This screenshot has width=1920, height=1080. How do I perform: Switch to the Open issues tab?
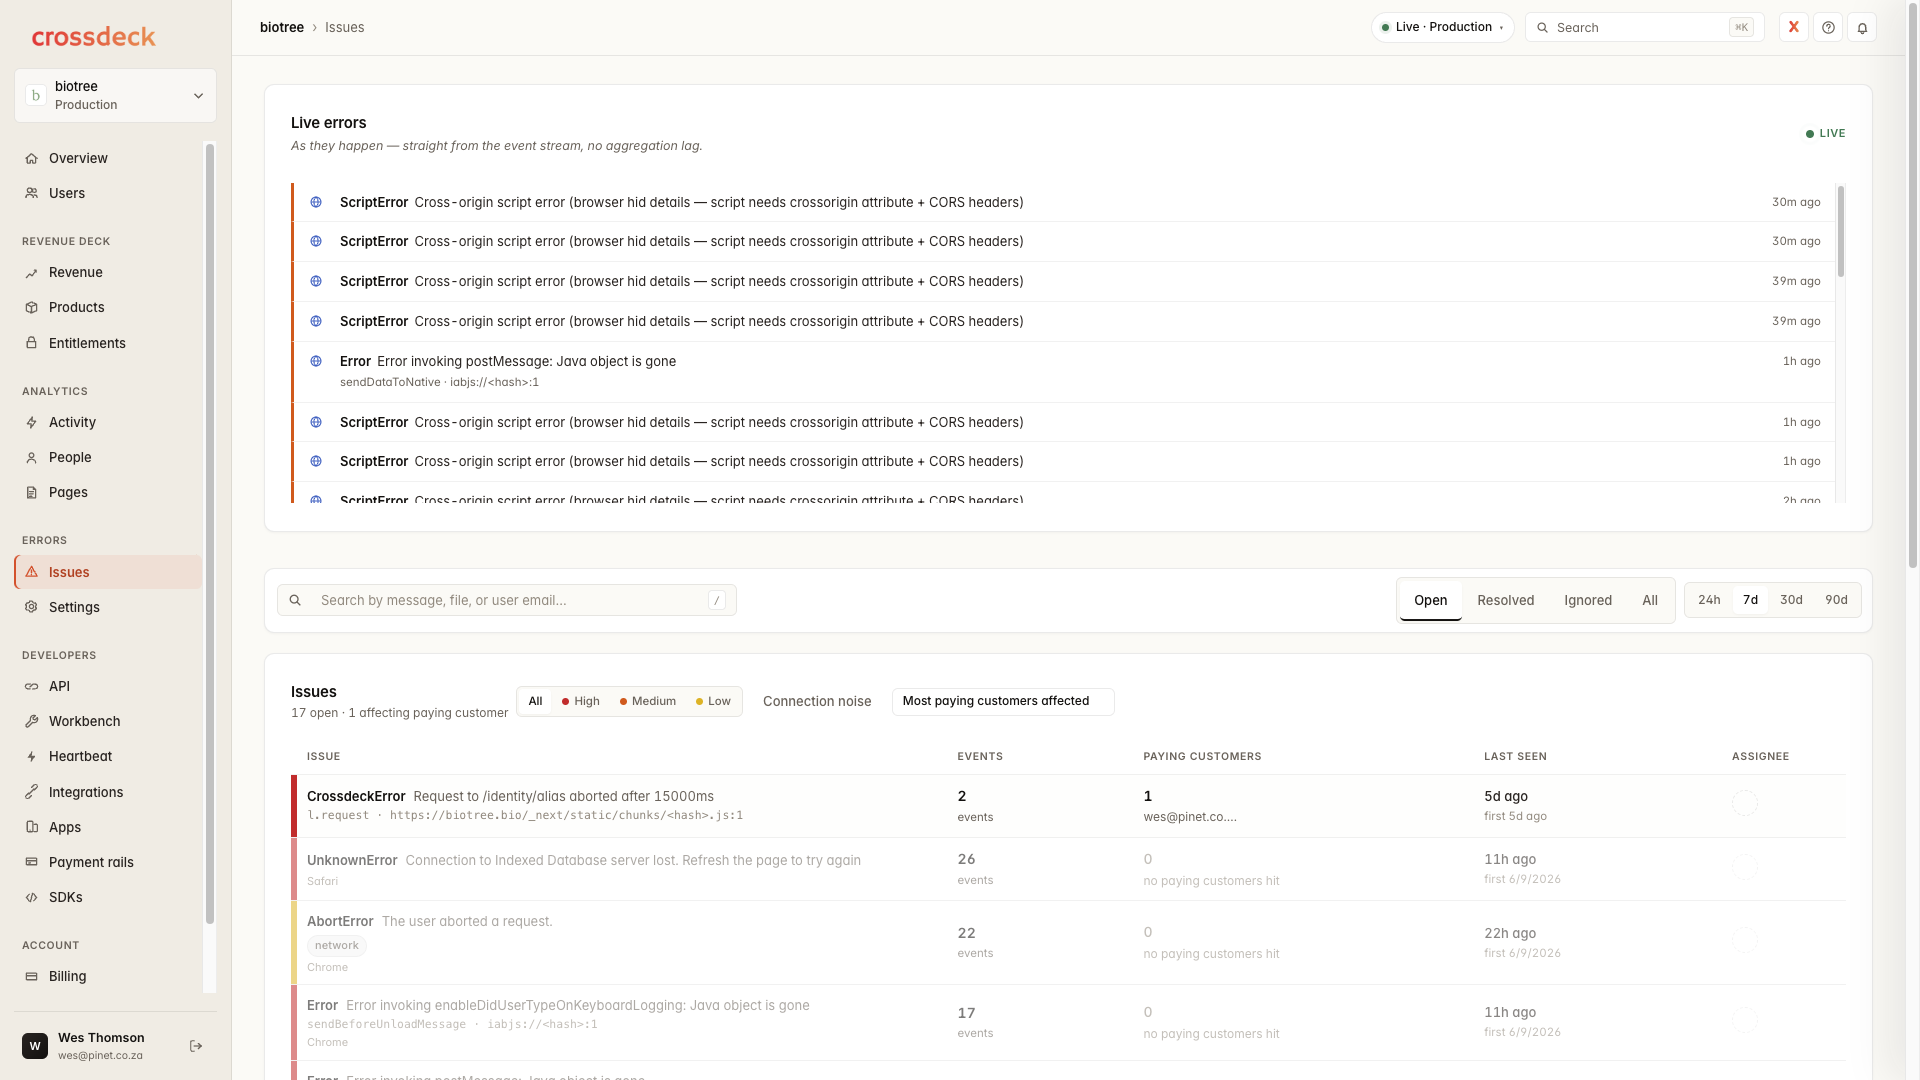pyautogui.click(x=1430, y=601)
